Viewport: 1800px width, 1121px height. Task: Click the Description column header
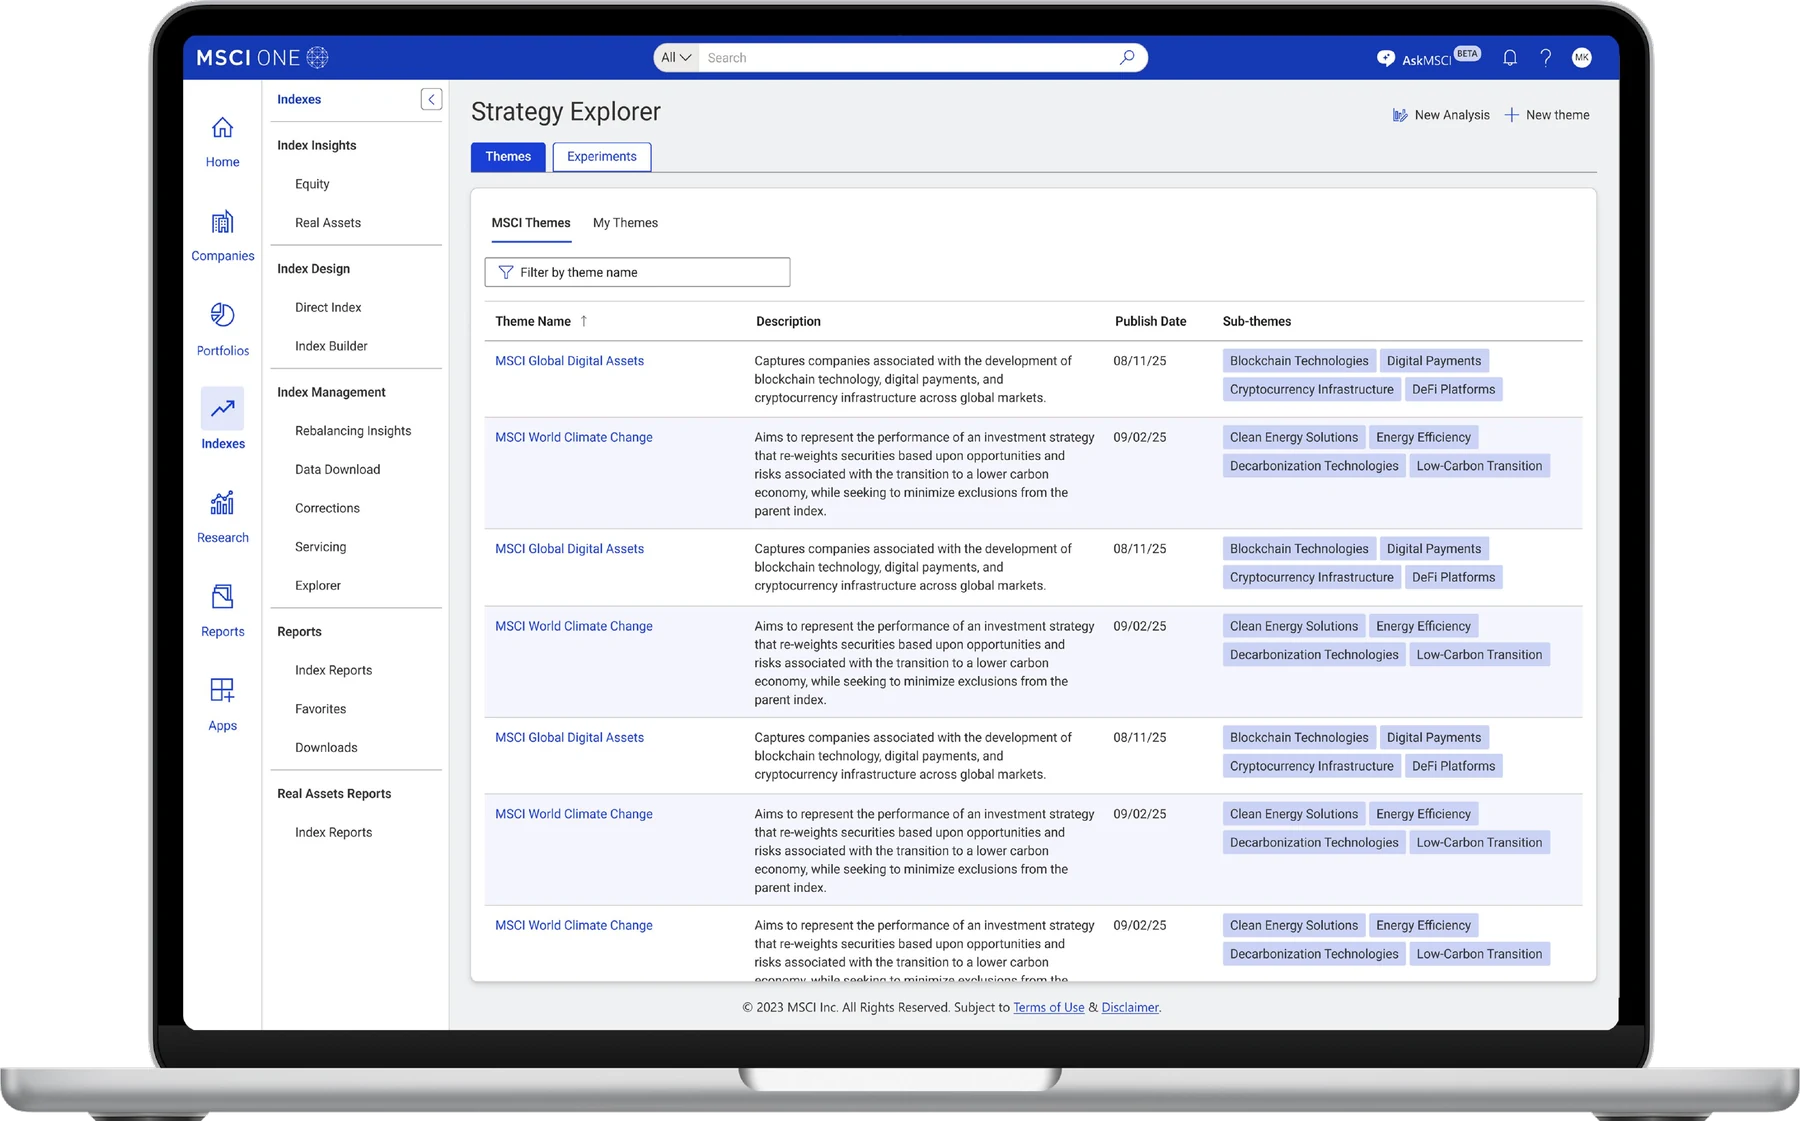788,321
